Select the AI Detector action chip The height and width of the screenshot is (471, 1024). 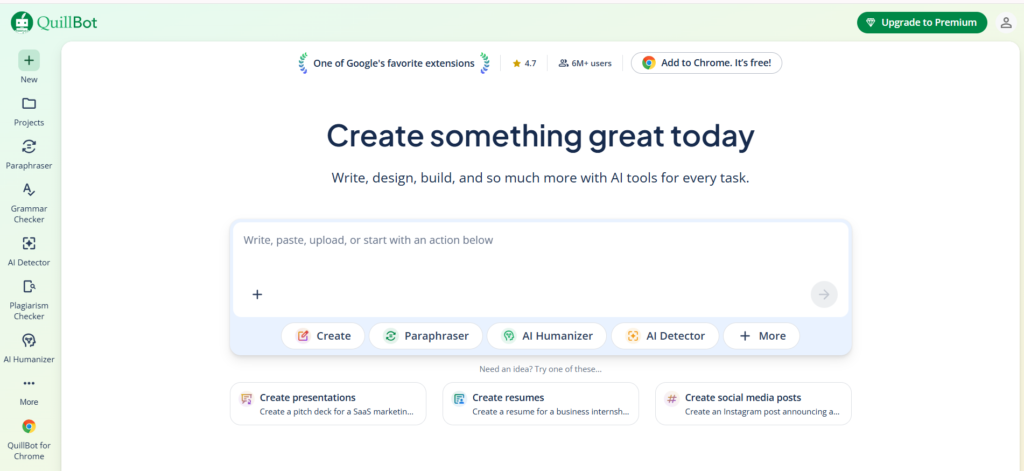pyautogui.click(x=665, y=336)
